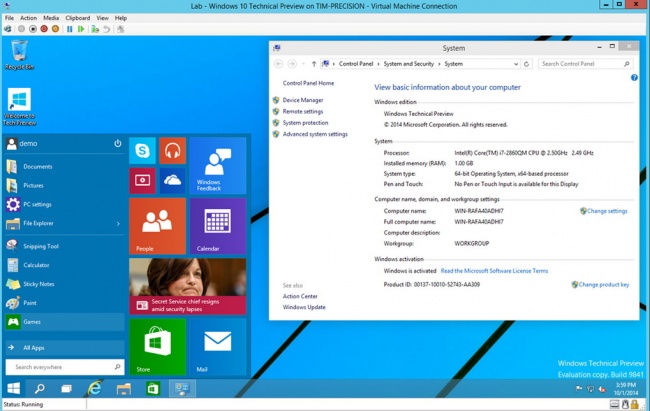650x411 pixels.
Task: Open Task View on taskbar
Action: point(66,389)
